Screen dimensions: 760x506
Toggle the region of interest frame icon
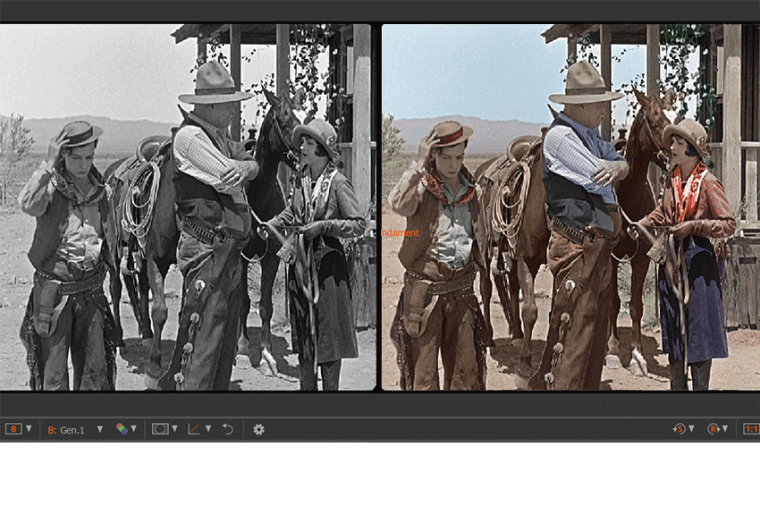point(159,429)
